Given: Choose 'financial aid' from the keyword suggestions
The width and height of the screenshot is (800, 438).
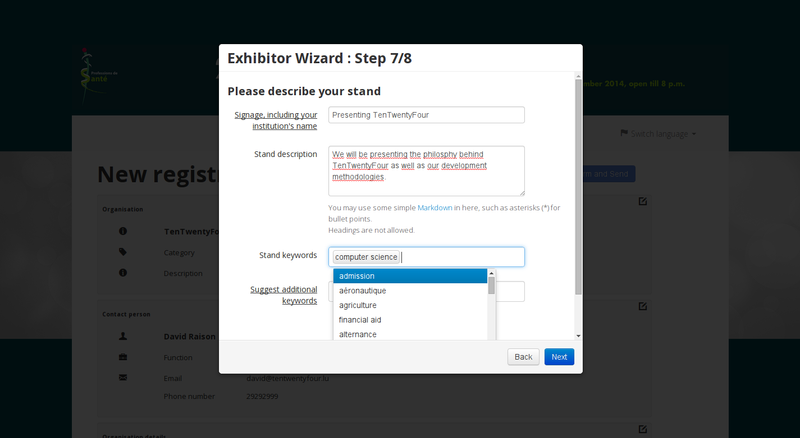Looking at the screenshot, I should [x=410, y=320].
